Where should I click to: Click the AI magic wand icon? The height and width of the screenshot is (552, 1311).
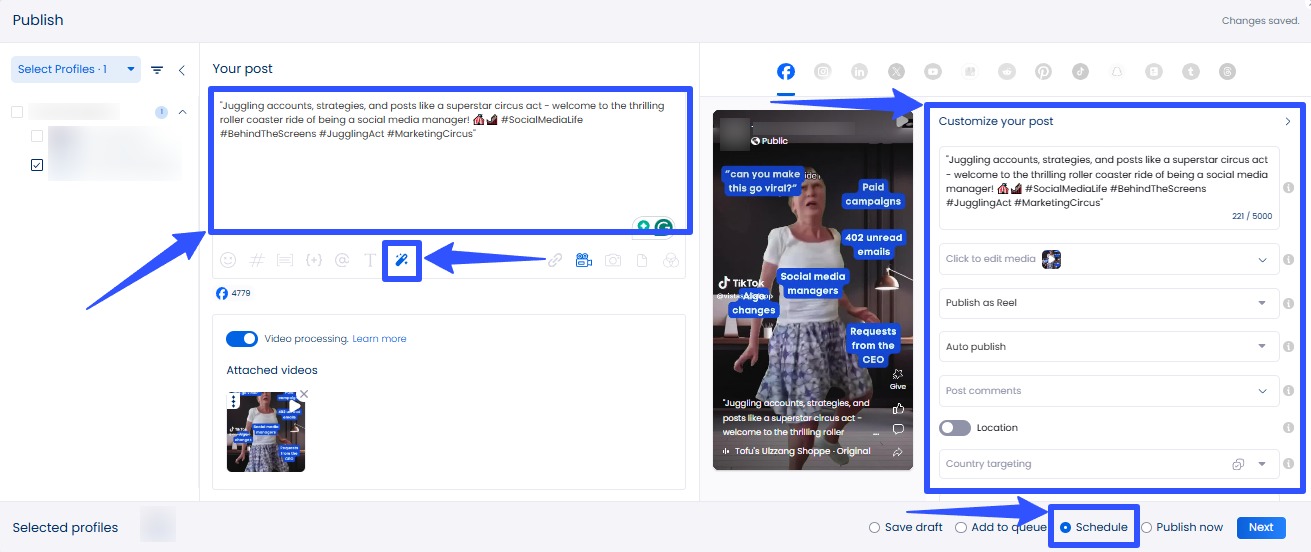[401, 260]
